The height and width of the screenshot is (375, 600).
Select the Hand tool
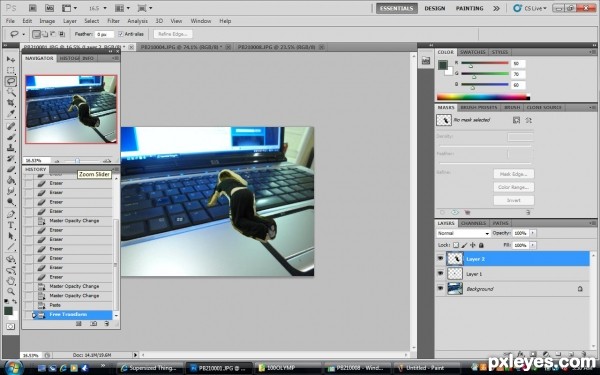(11, 281)
